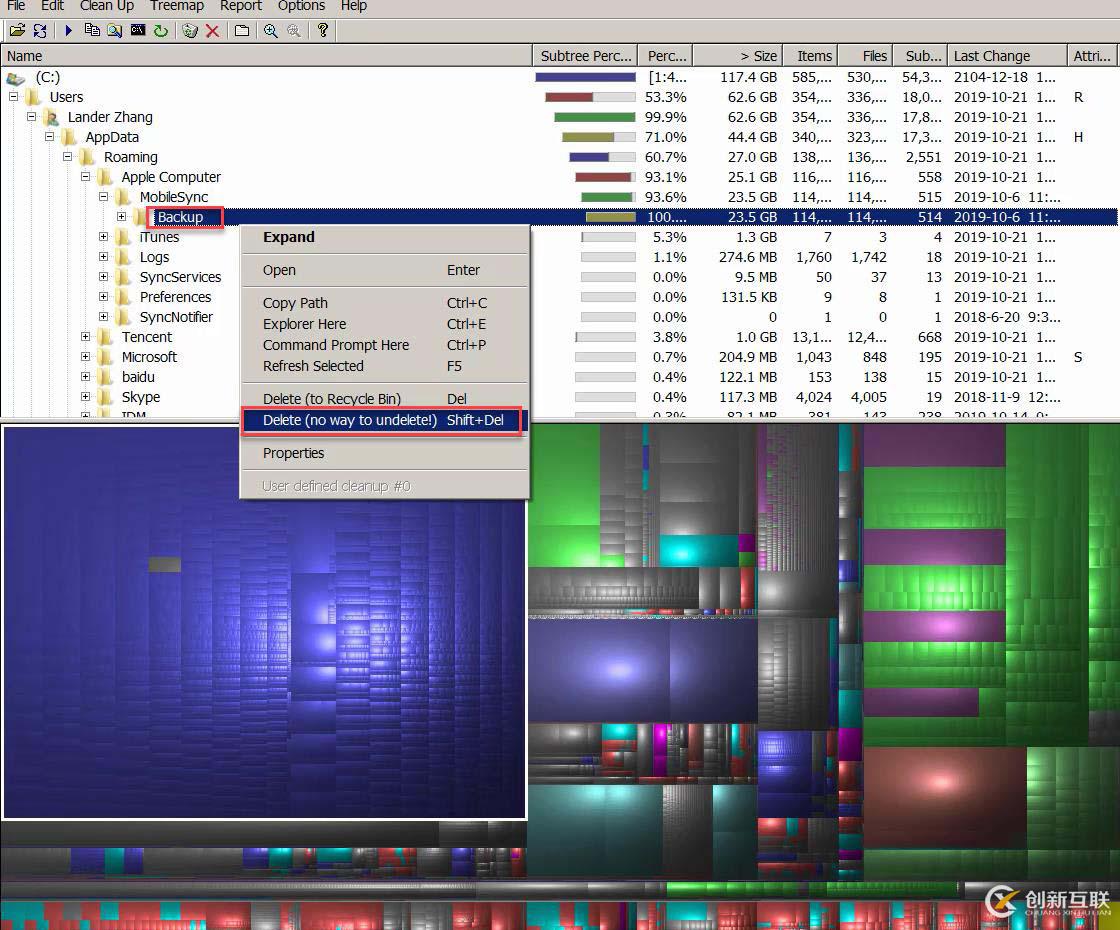Image resolution: width=1120 pixels, height=930 pixels.
Task: Sort by the Items column header
Action: [811, 56]
